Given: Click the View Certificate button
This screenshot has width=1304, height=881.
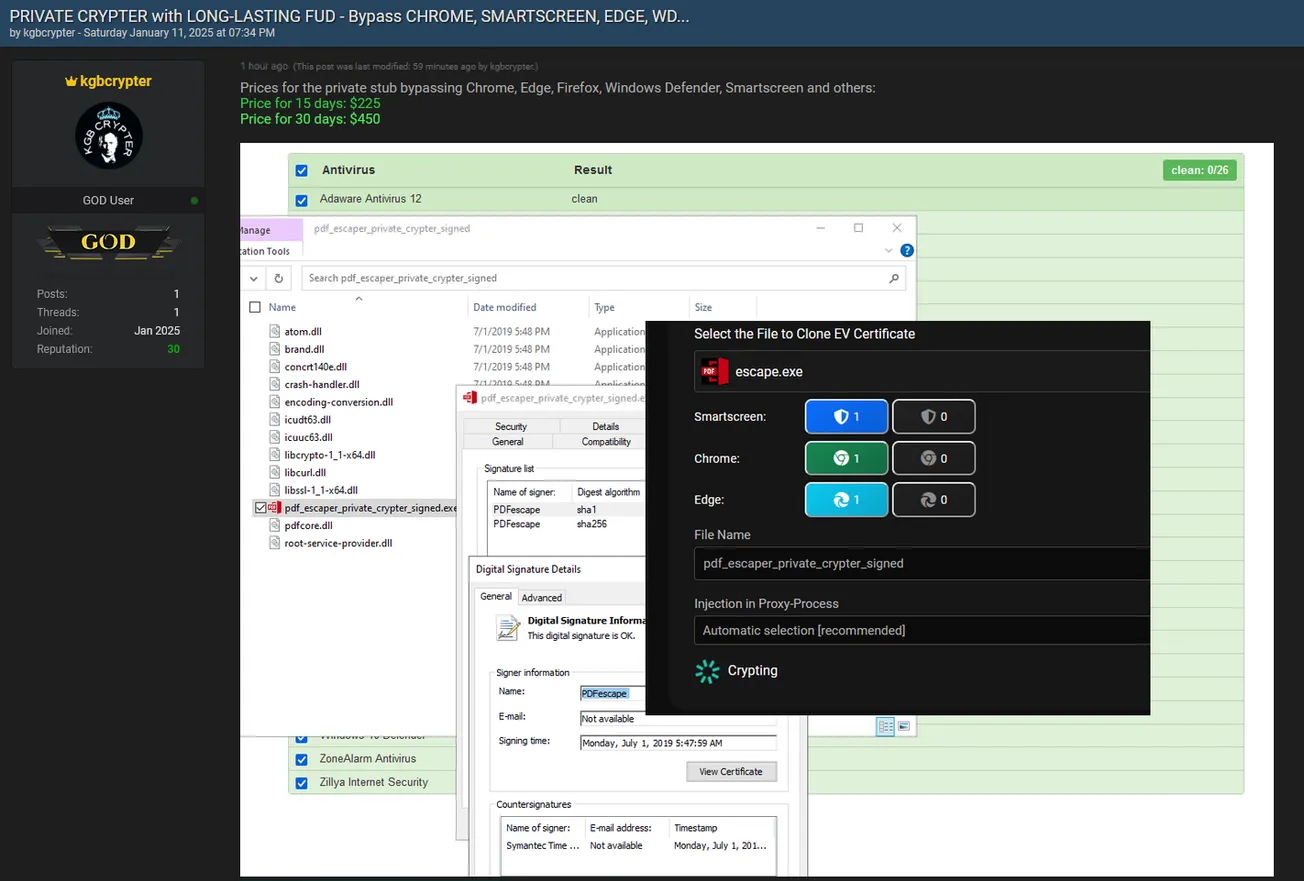Looking at the screenshot, I should (x=730, y=771).
